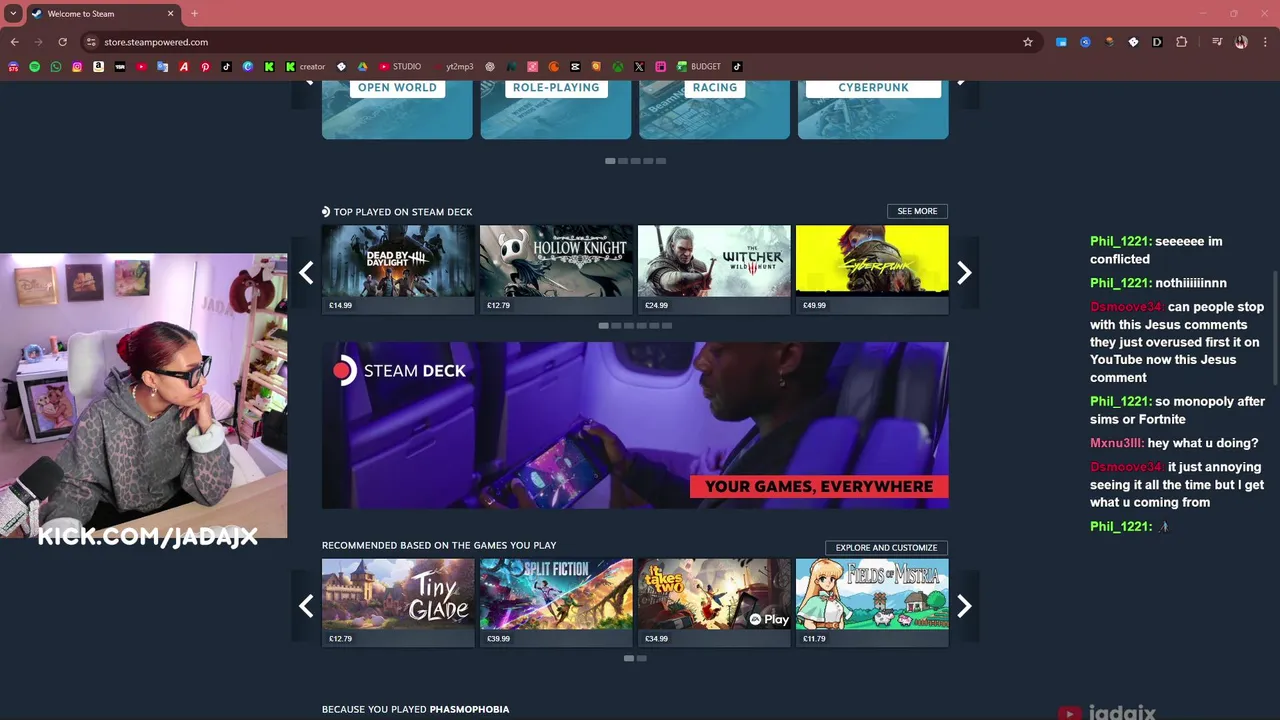Open the Tiny Glade game card
Screen dimensions: 1280x720
[398, 603]
